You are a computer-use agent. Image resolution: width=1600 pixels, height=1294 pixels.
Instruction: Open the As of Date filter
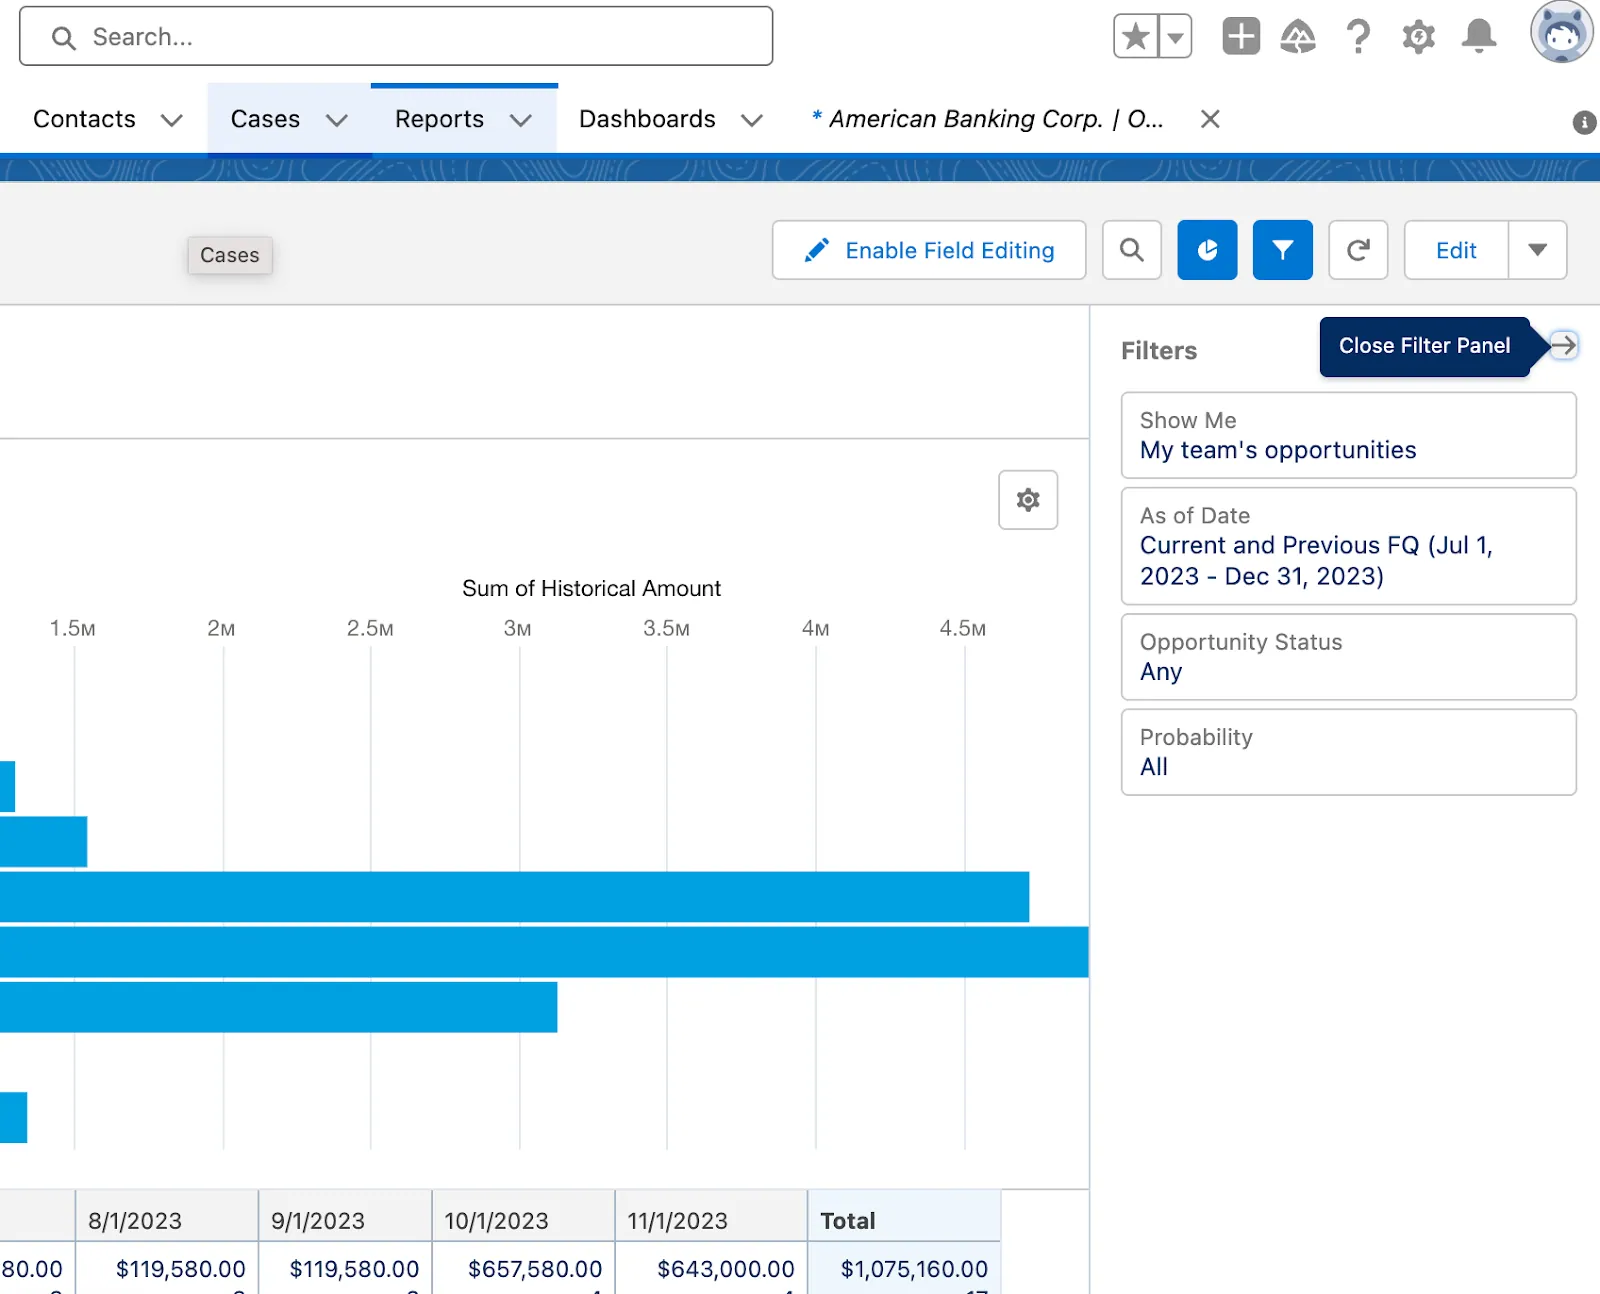[x=1349, y=546]
